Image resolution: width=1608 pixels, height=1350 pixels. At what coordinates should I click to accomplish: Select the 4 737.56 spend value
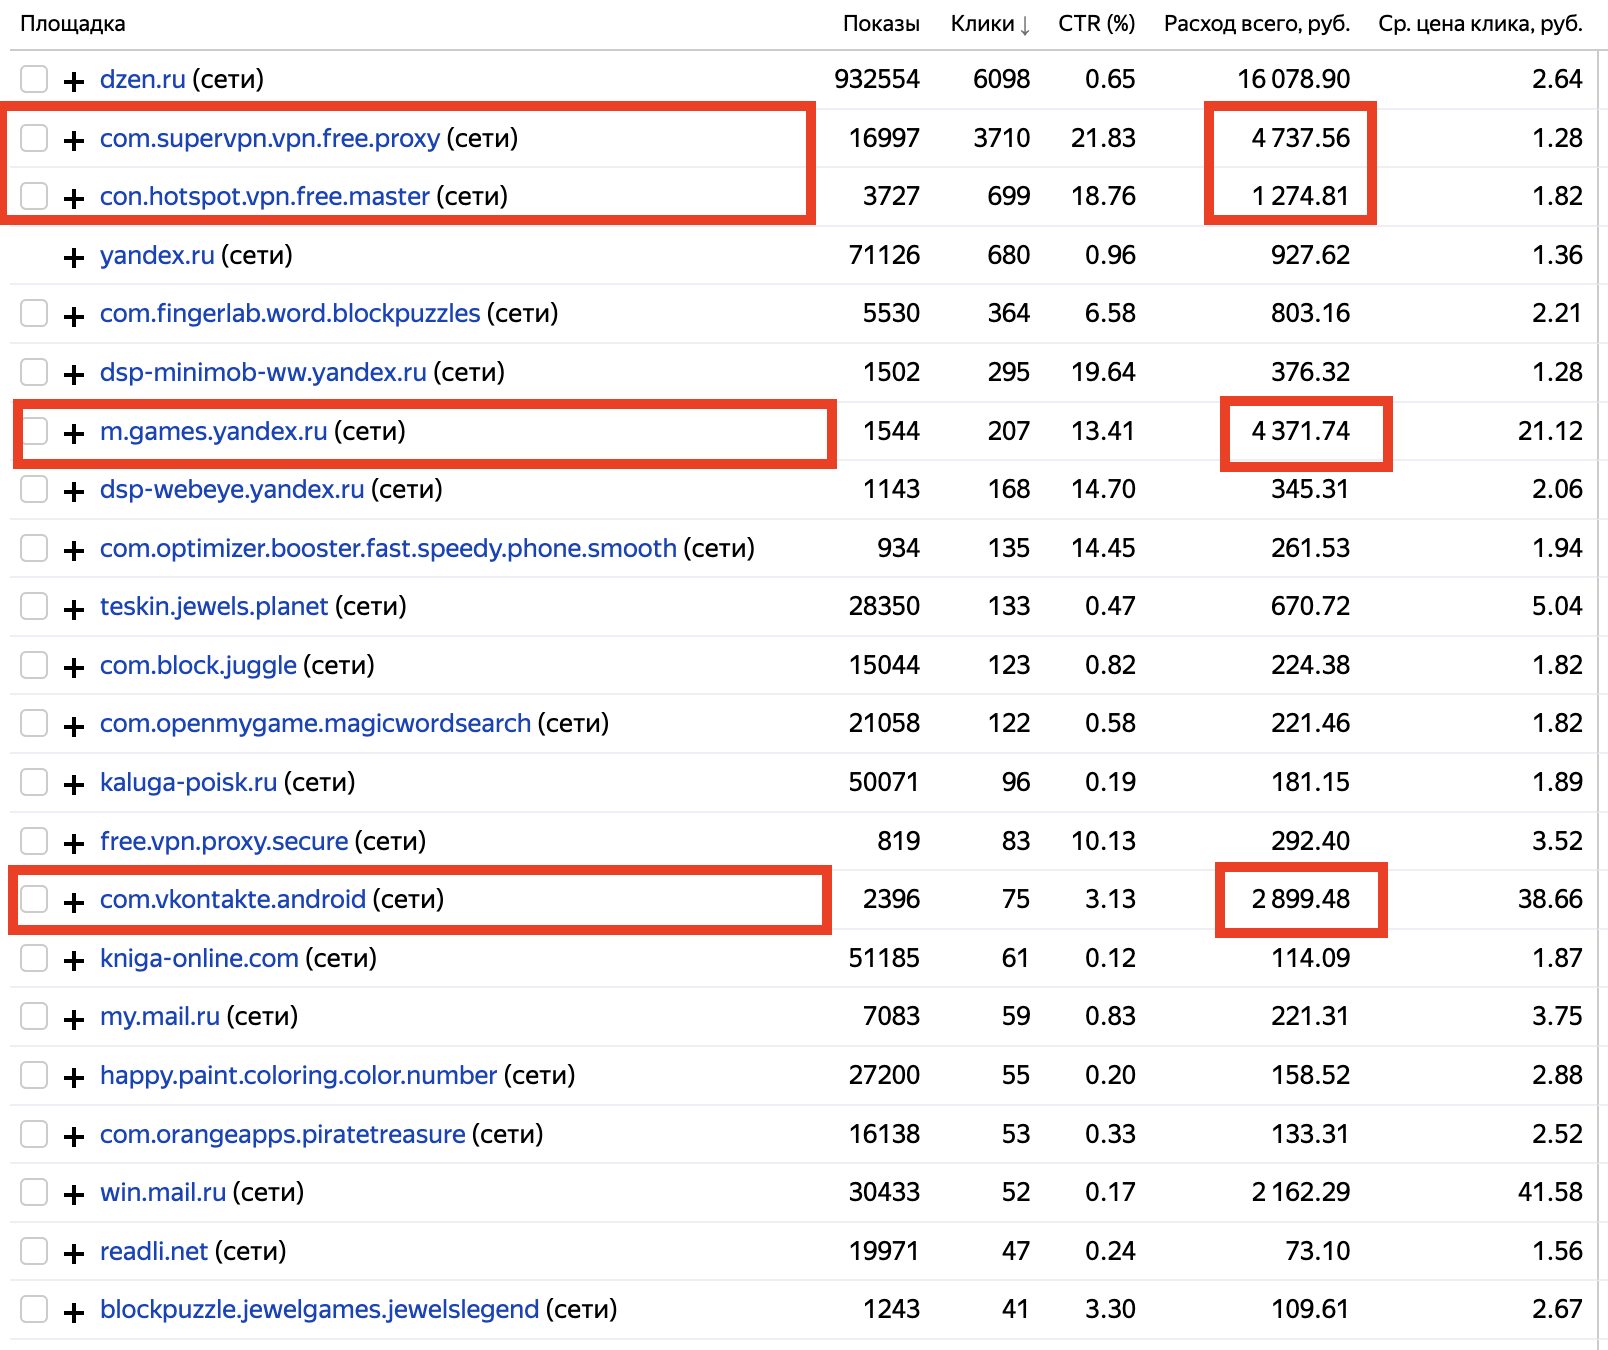click(x=1301, y=138)
